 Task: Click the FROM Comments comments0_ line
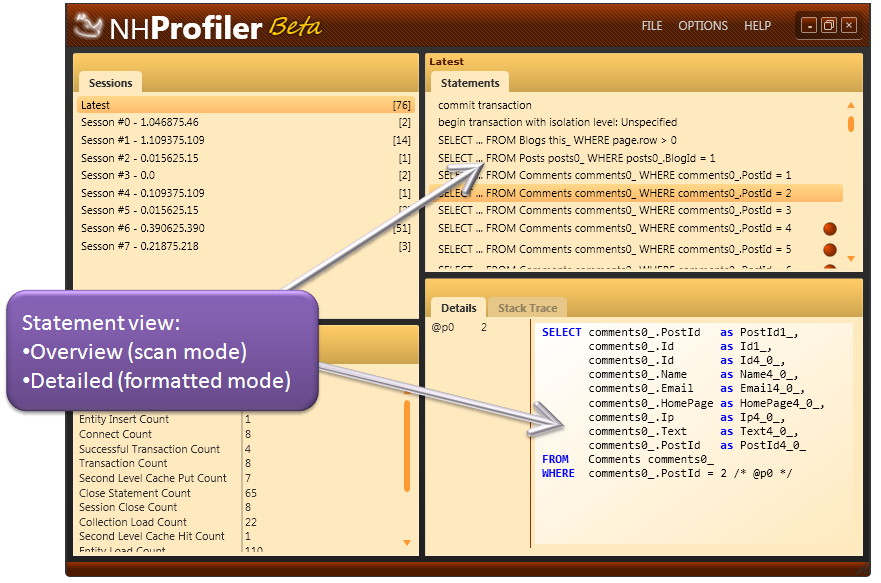pos(628,459)
